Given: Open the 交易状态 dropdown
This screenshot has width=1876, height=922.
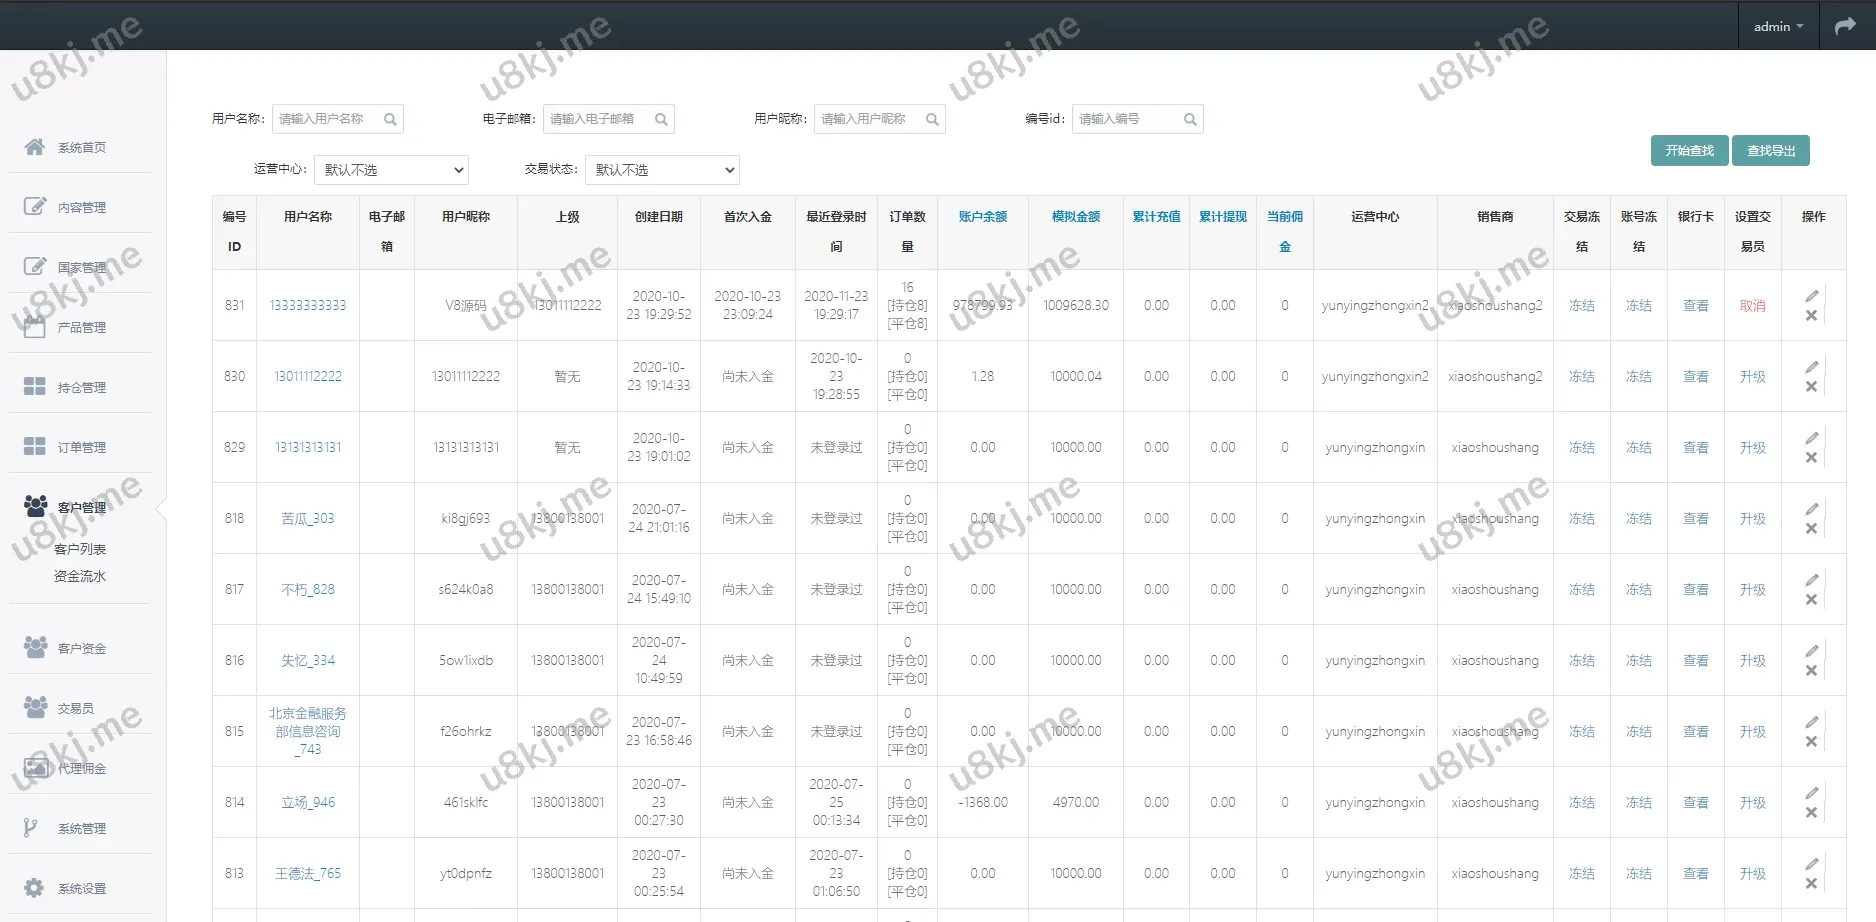Looking at the screenshot, I should pos(661,169).
